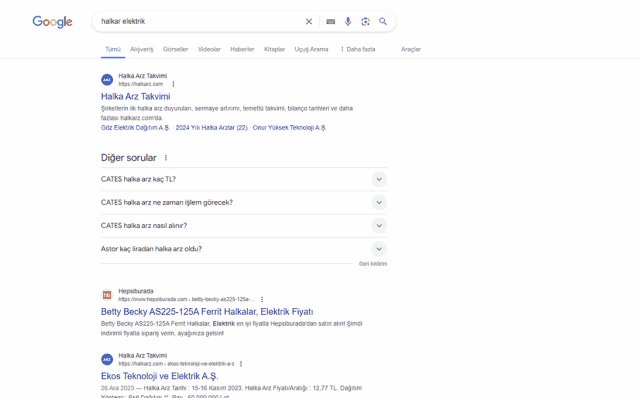Switch to Alışveriş tab

pos(142,49)
